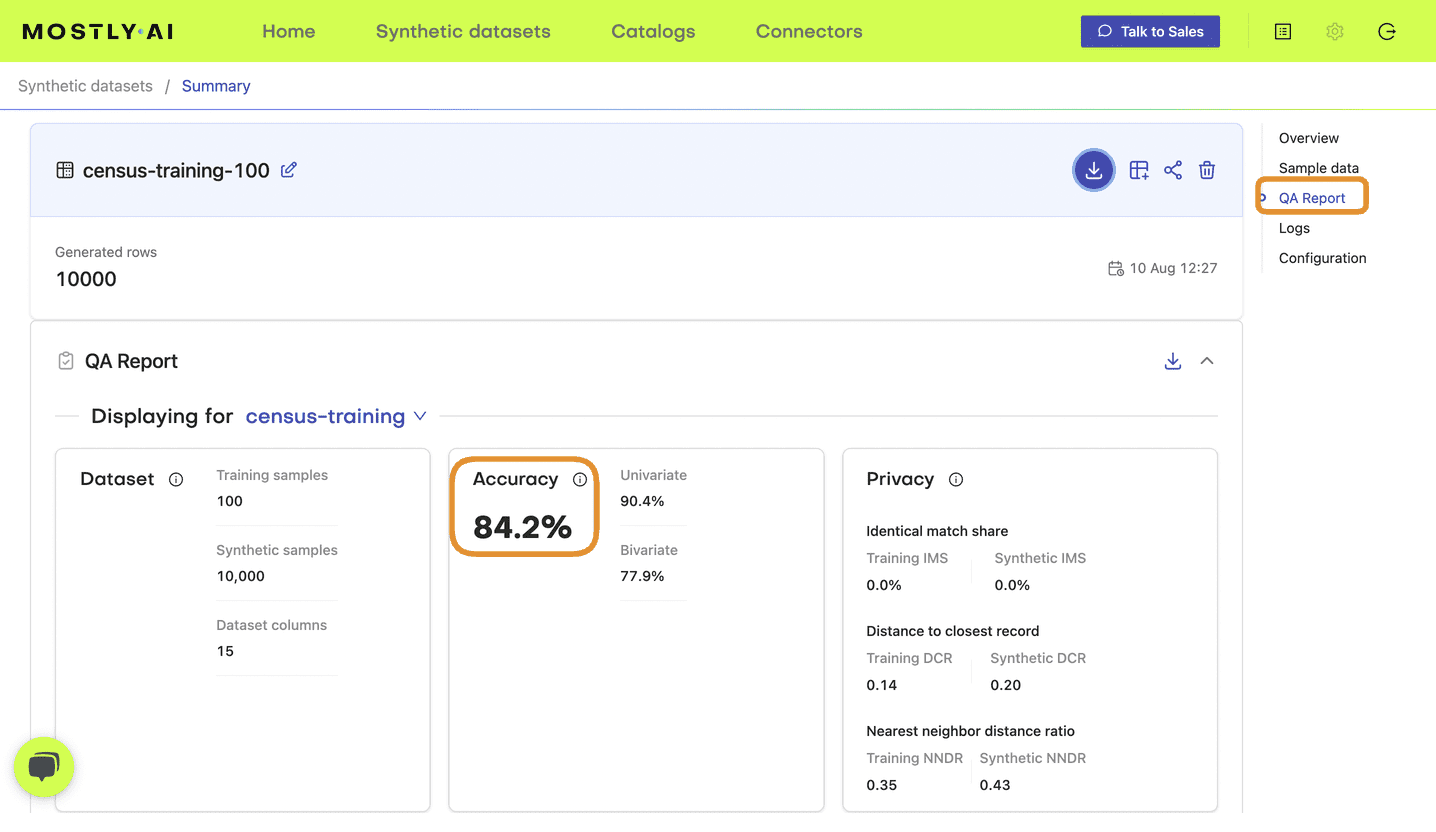Open the Logs section link

1294,228
